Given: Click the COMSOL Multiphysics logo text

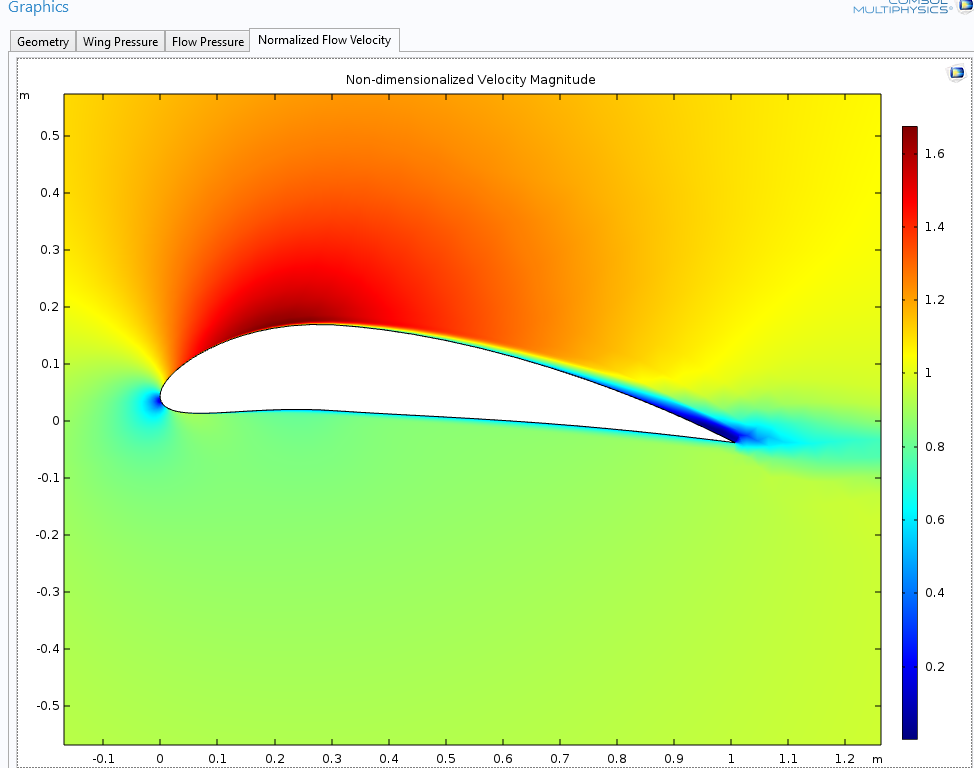Looking at the screenshot, I should click(903, 7).
